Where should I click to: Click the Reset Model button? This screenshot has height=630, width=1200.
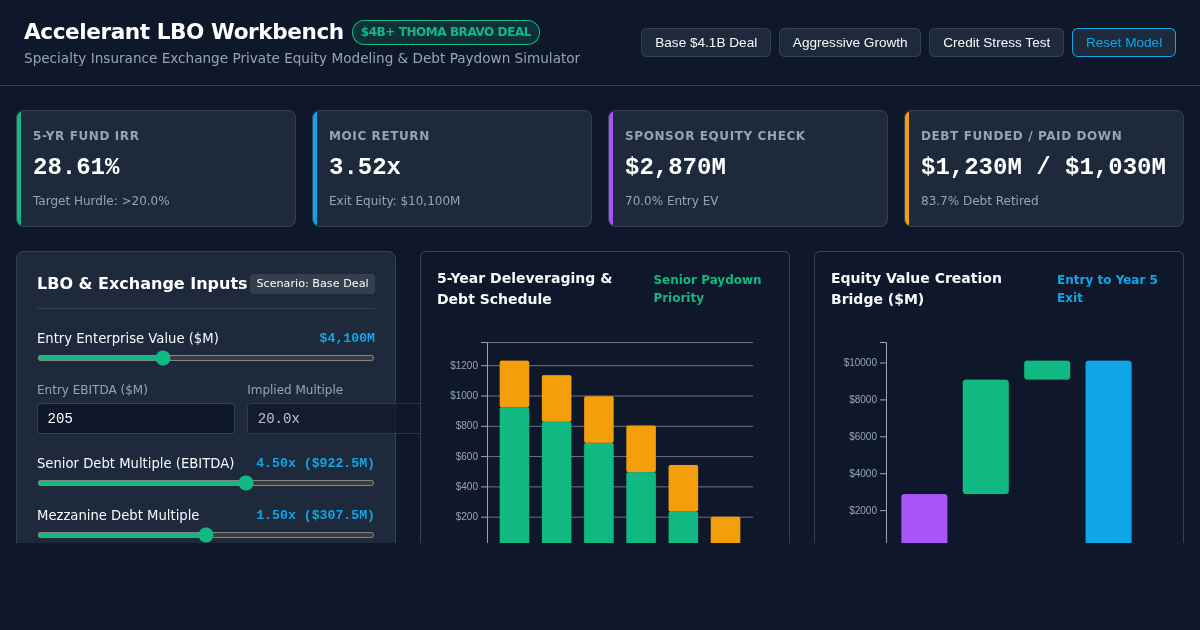[x=1124, y=42]
